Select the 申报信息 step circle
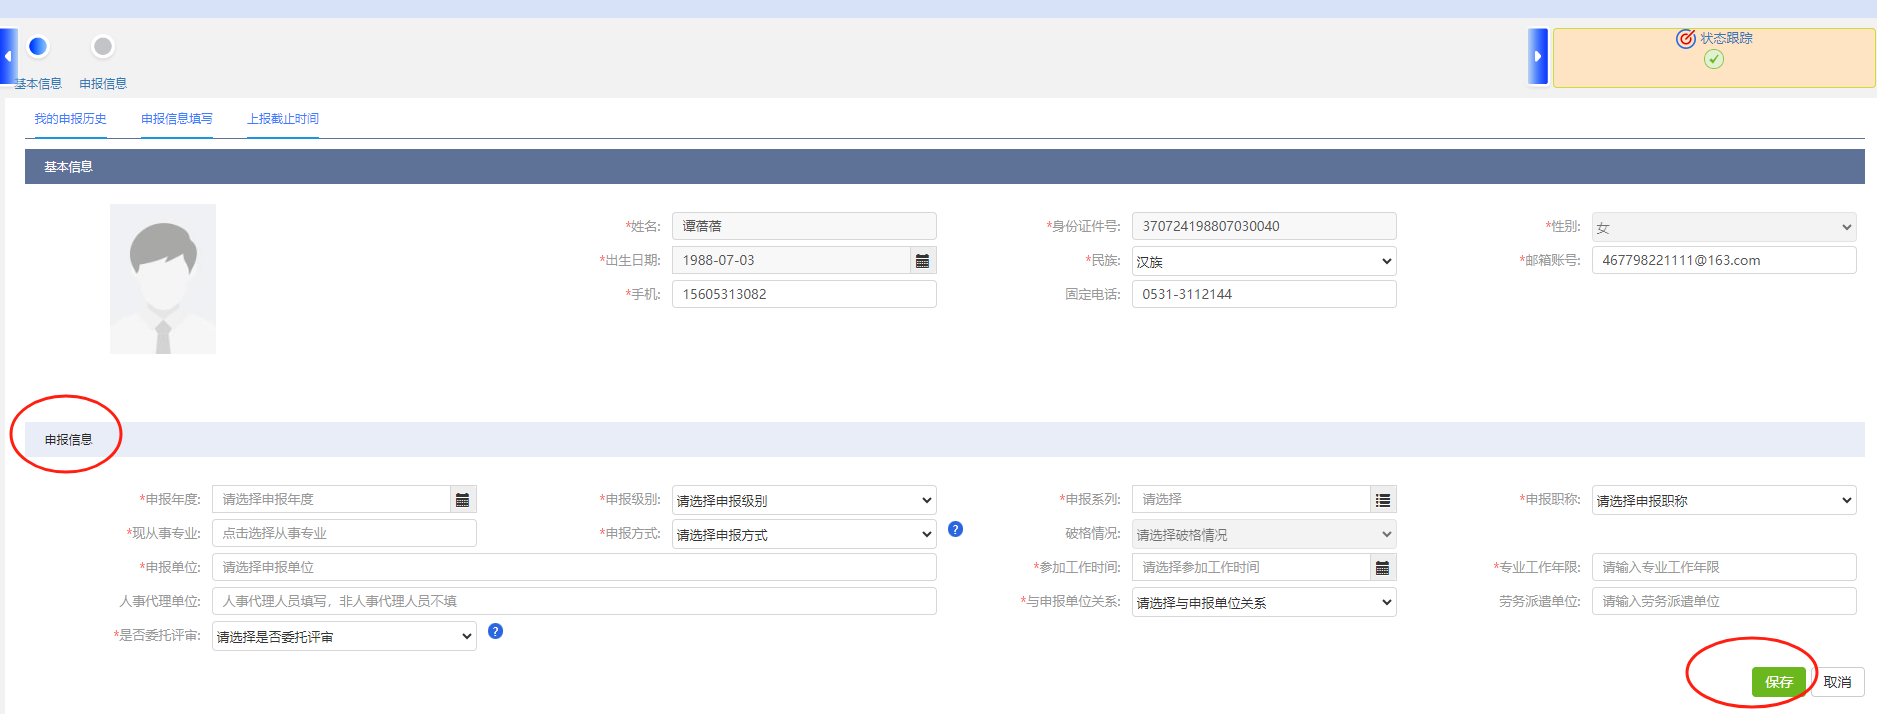 coord(103,47)
